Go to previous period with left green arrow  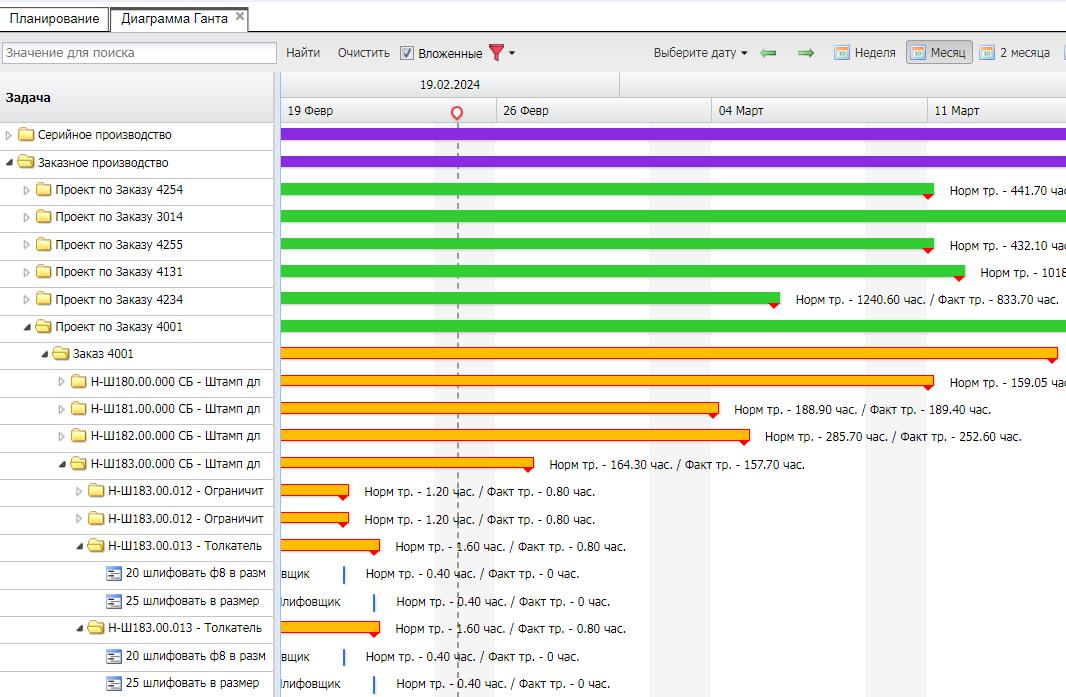coord(768,52)
